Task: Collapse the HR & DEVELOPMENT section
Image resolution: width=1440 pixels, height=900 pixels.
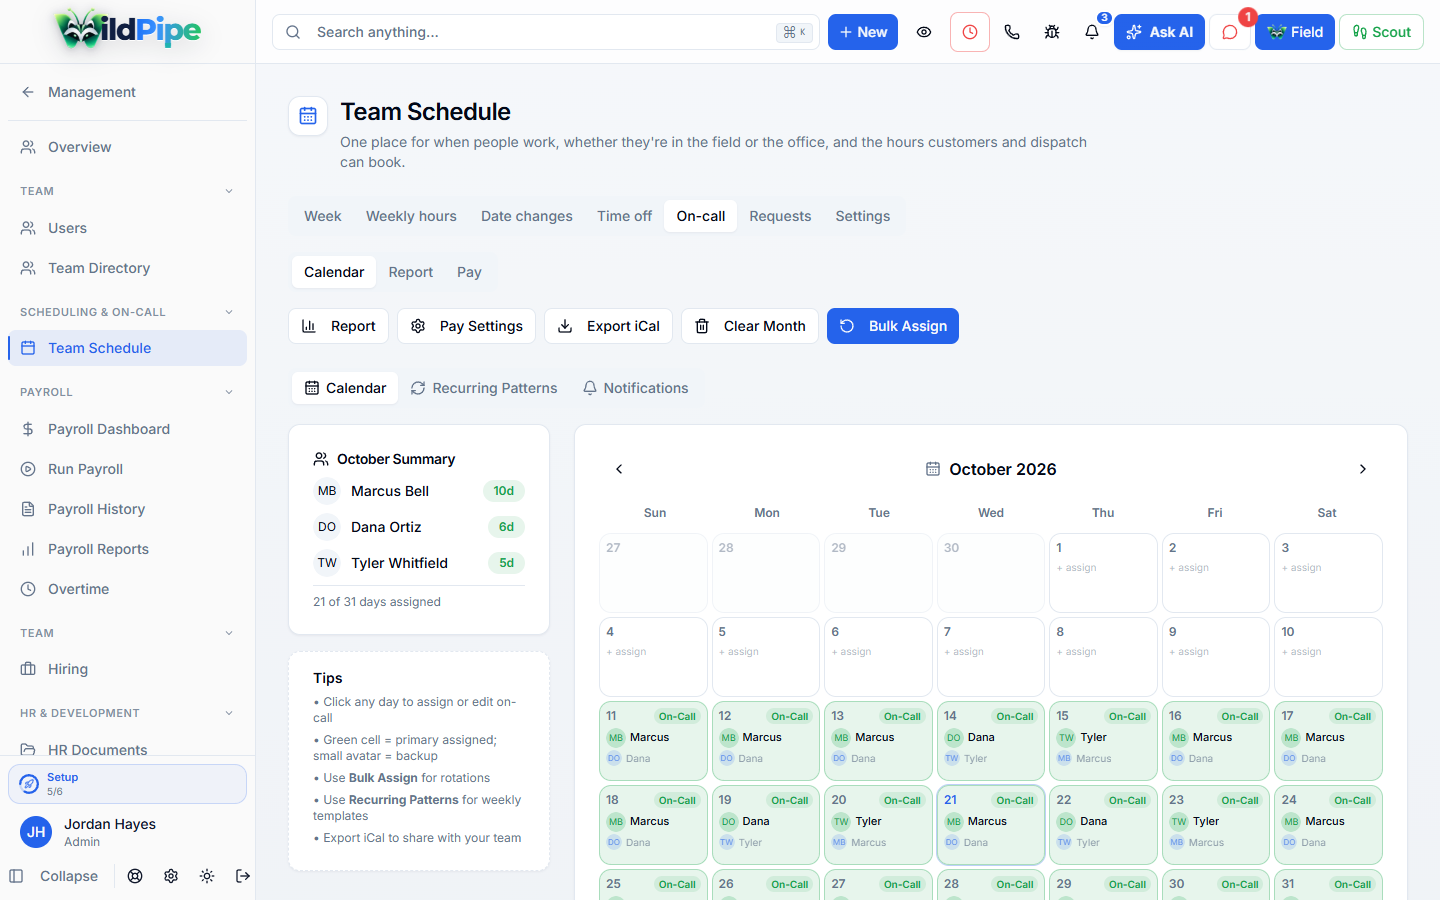Action: pos(229,713)
